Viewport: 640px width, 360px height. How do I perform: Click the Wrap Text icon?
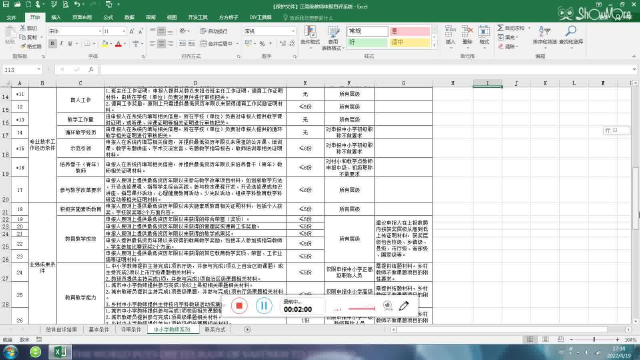coord(203,31)
